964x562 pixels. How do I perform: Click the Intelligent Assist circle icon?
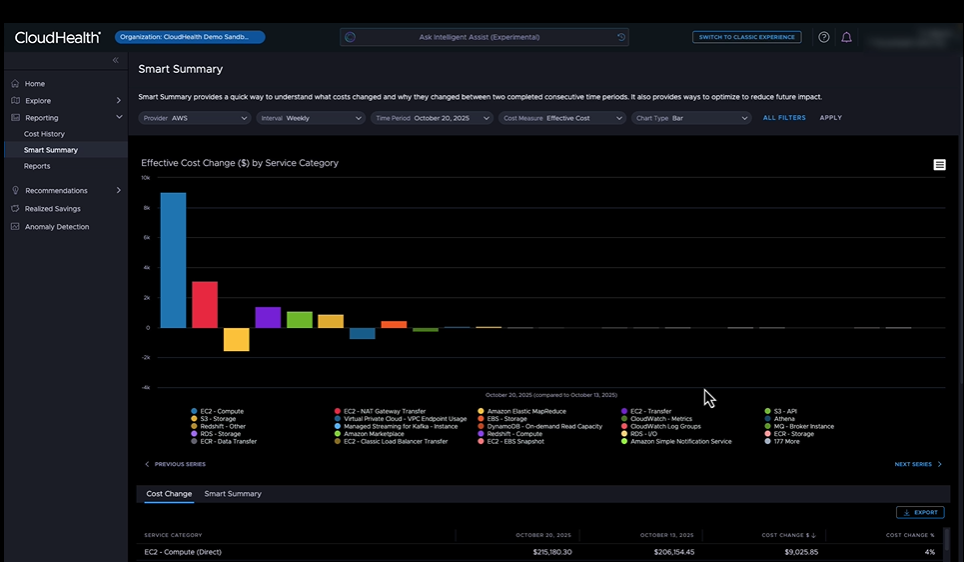click(350, 38)
